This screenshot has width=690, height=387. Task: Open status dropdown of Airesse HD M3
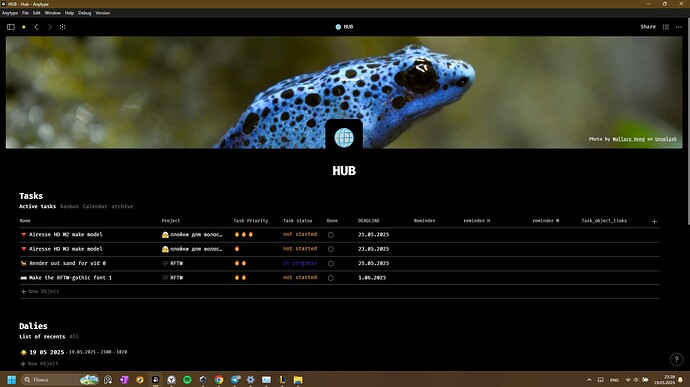click(300, 249)
